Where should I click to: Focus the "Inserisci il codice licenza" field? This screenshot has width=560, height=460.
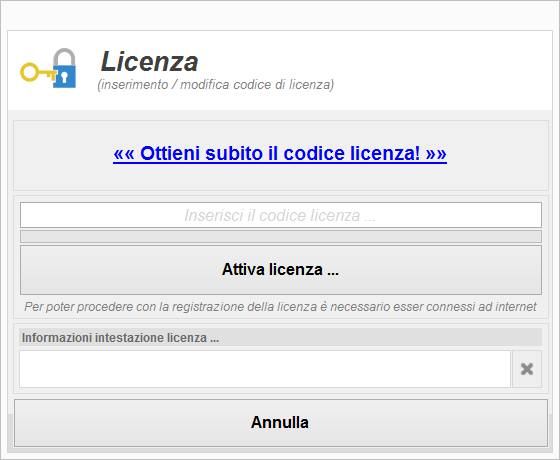(281, 215)
